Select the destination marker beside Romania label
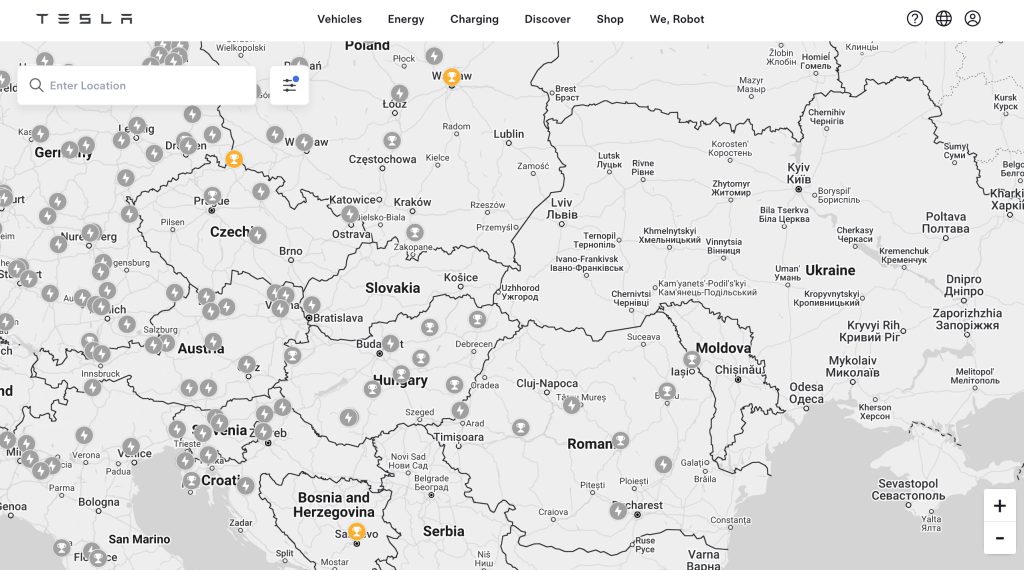This screenshot has height=570, width=1024. (620, 441)
